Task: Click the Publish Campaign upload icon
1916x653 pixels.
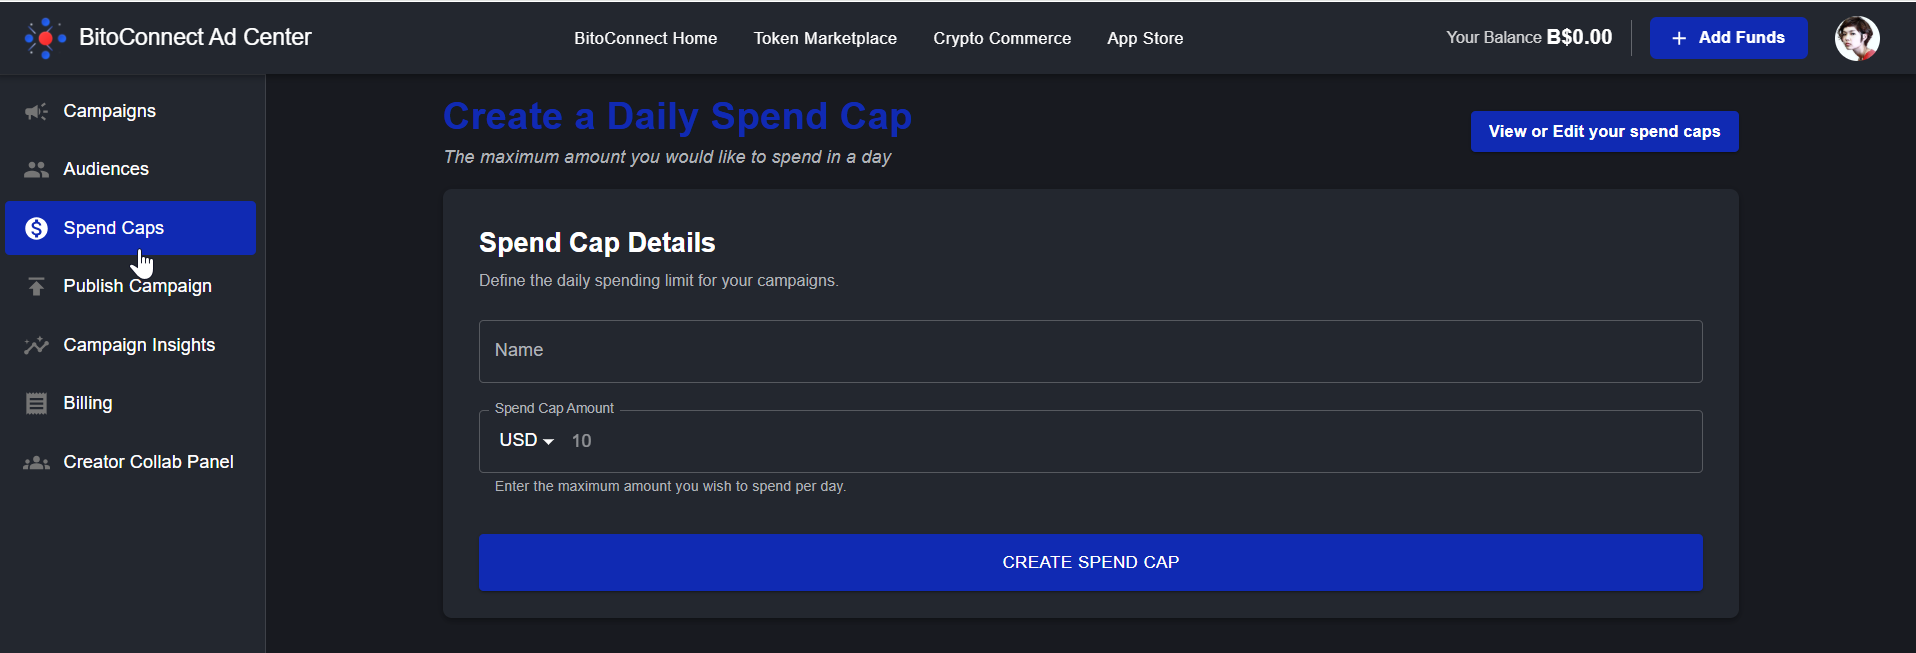Action: (37, 286)
